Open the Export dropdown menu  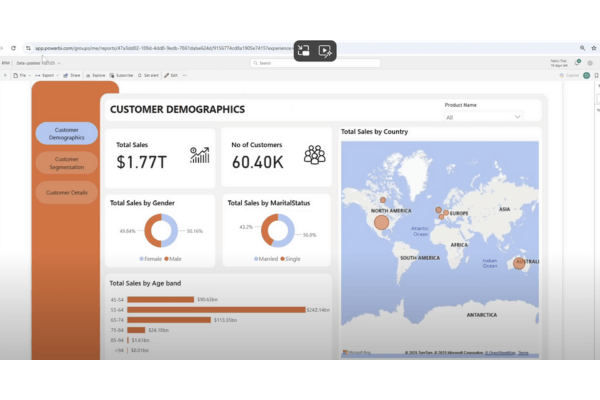coord(47,75)
